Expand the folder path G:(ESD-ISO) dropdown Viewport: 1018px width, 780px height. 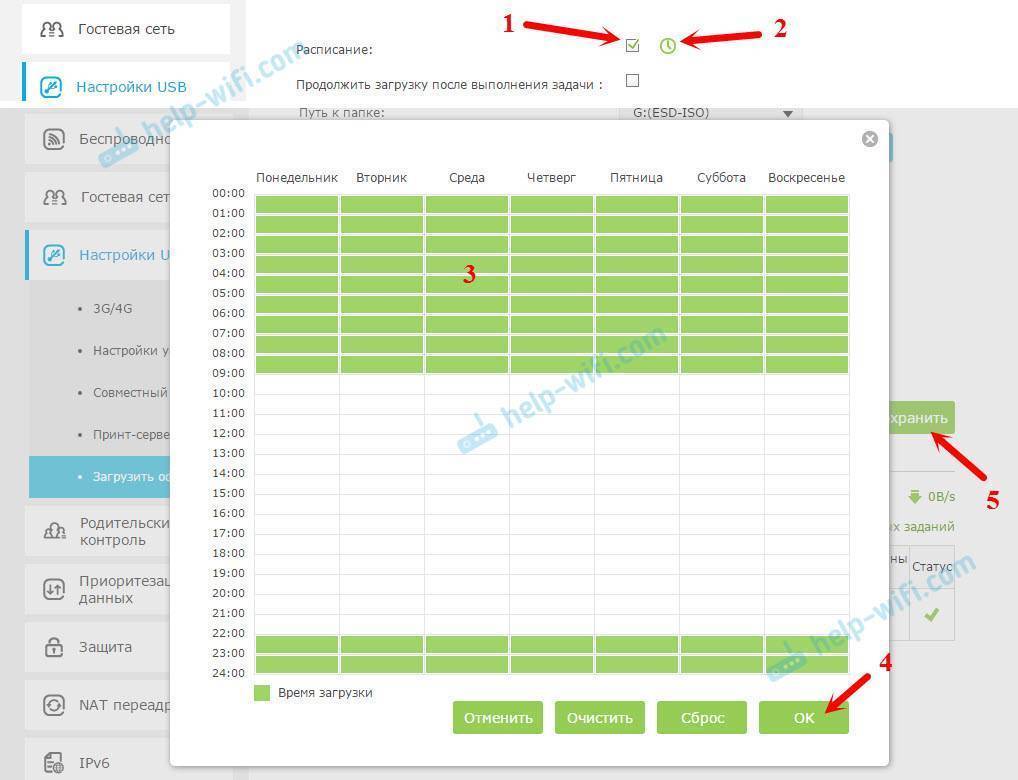[788, 113]
